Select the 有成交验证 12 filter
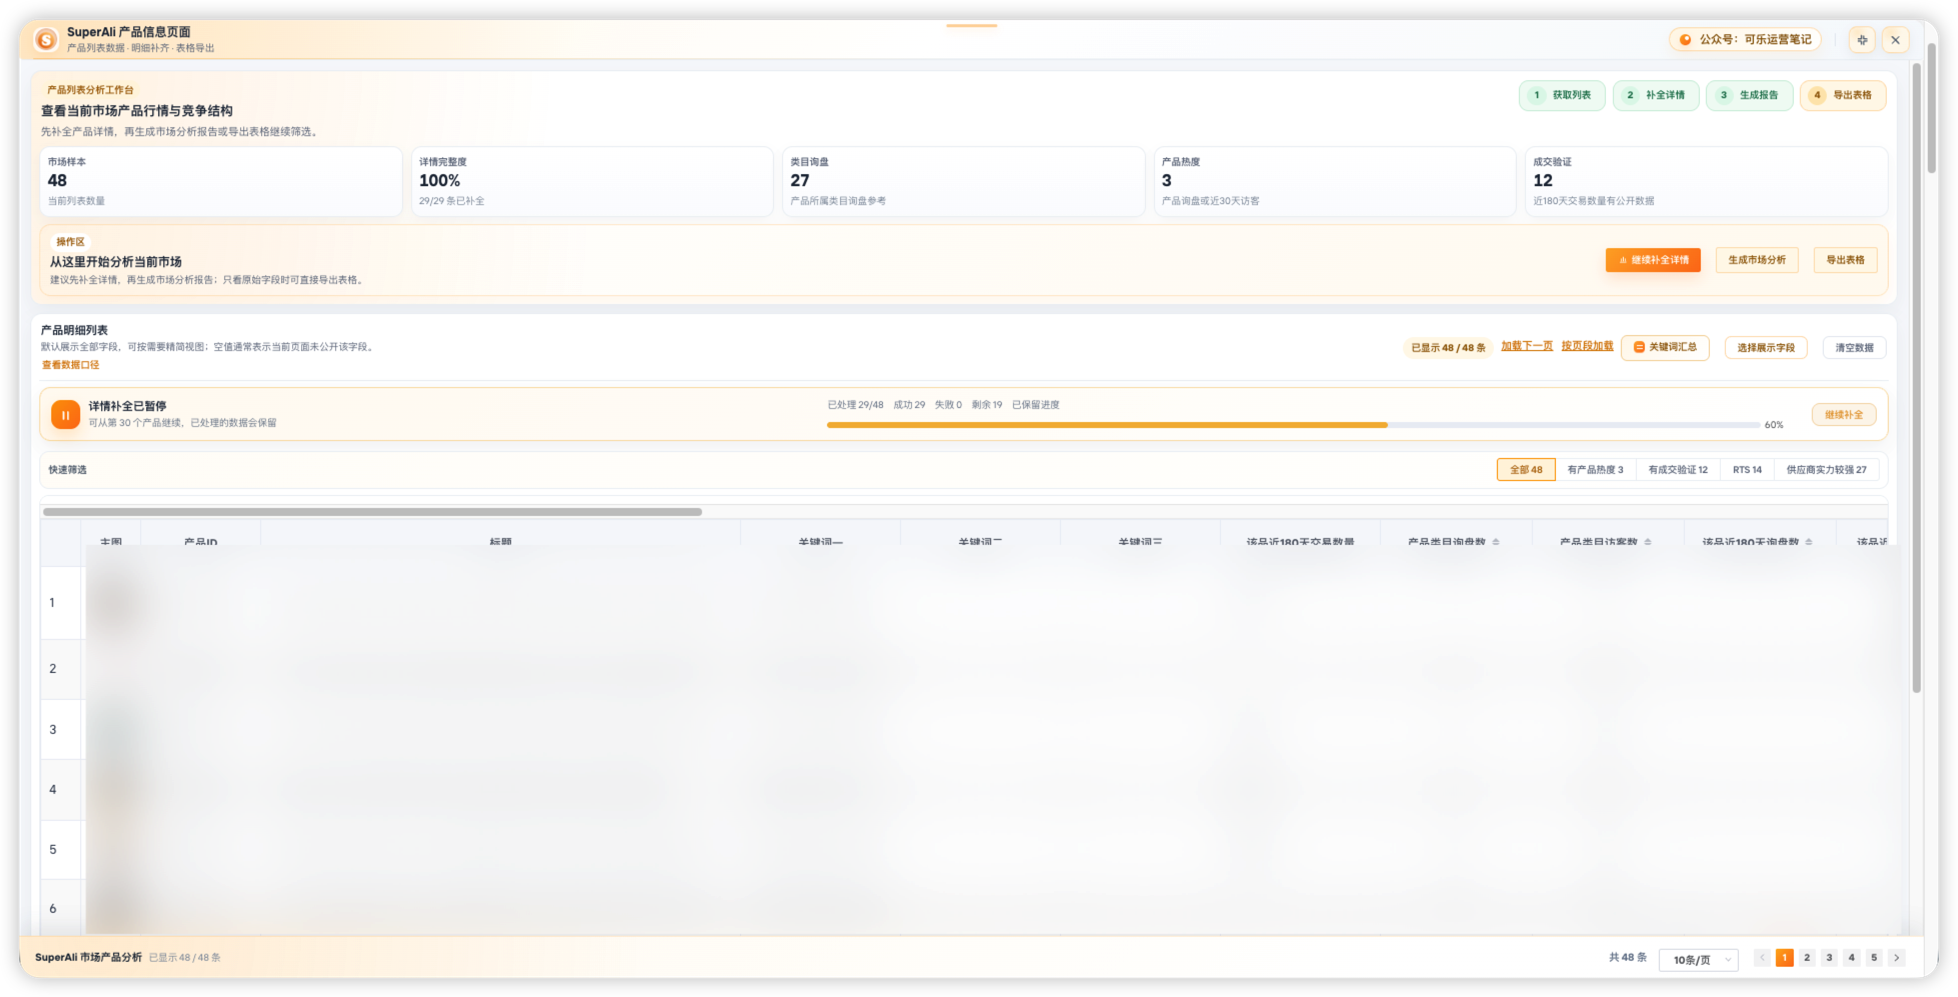Viewport: 1958px width, 997px height. click(1678, 470)
